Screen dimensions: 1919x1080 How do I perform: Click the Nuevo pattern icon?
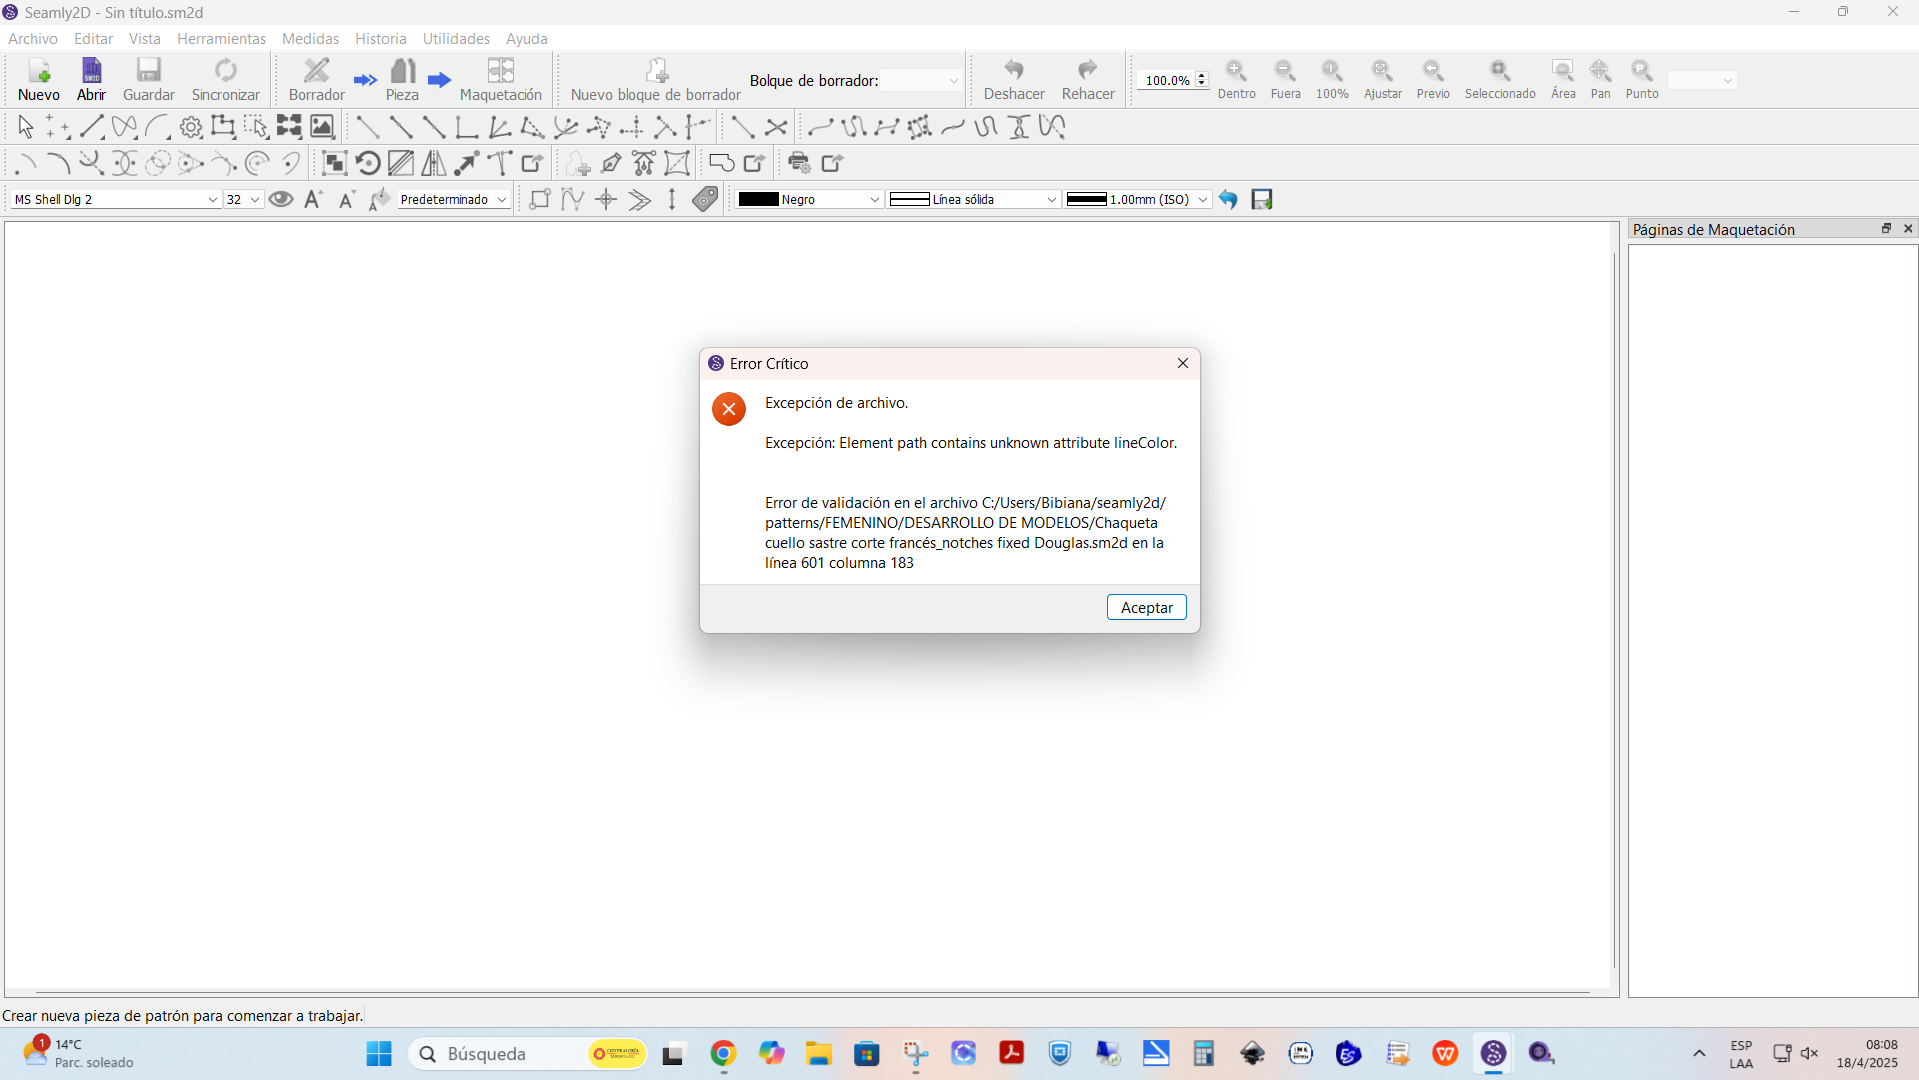(x=39, y=80)
